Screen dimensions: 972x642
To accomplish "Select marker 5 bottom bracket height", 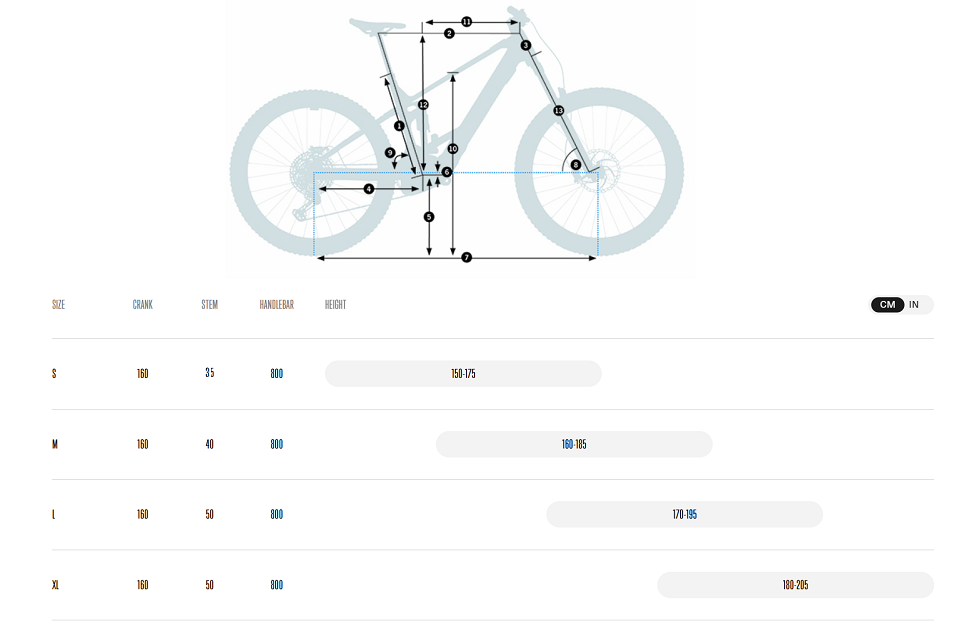I will point(429,217).
